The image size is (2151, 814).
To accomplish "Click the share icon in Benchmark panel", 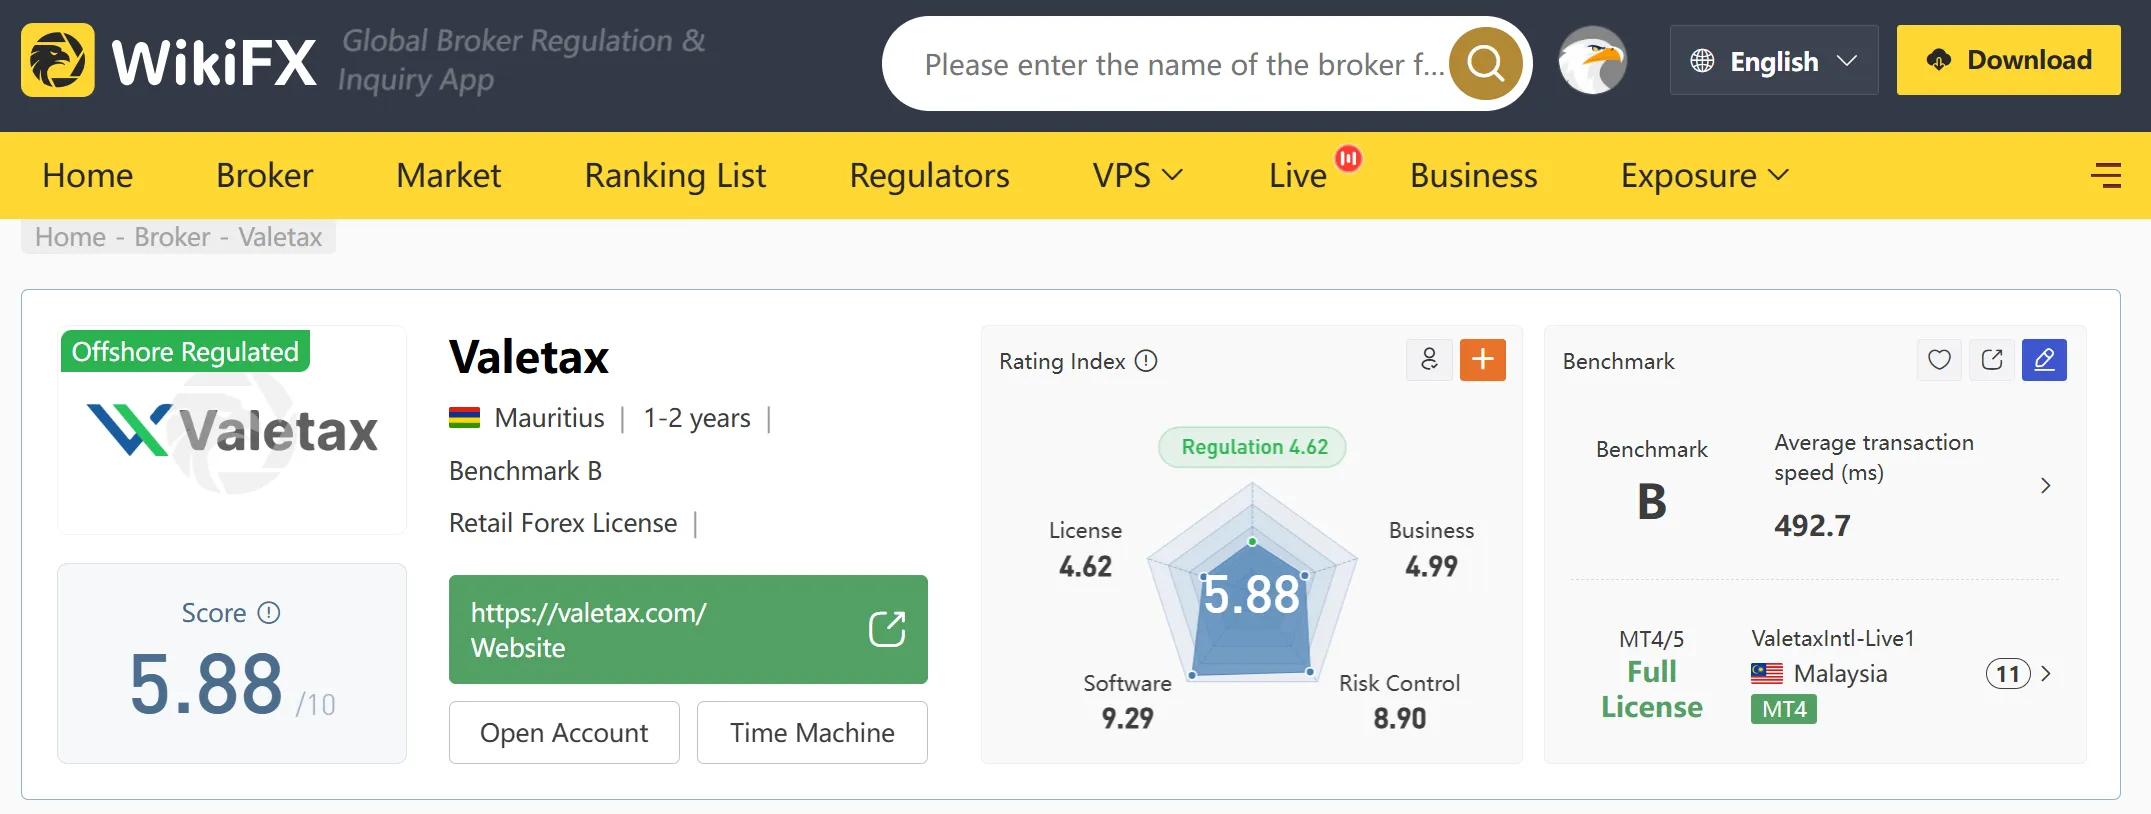I will tap(1992, 360).
